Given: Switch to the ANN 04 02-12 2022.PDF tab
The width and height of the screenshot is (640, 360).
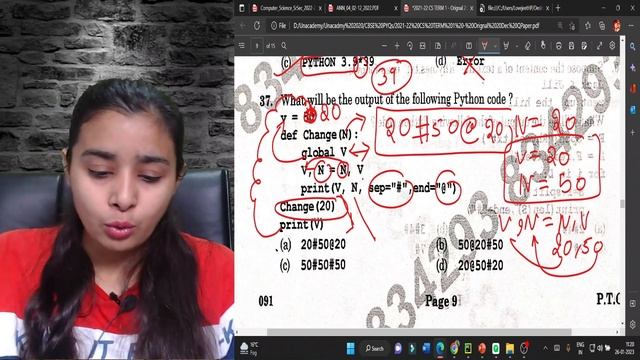Looking at the screenshot, I should tap(358, 8).
